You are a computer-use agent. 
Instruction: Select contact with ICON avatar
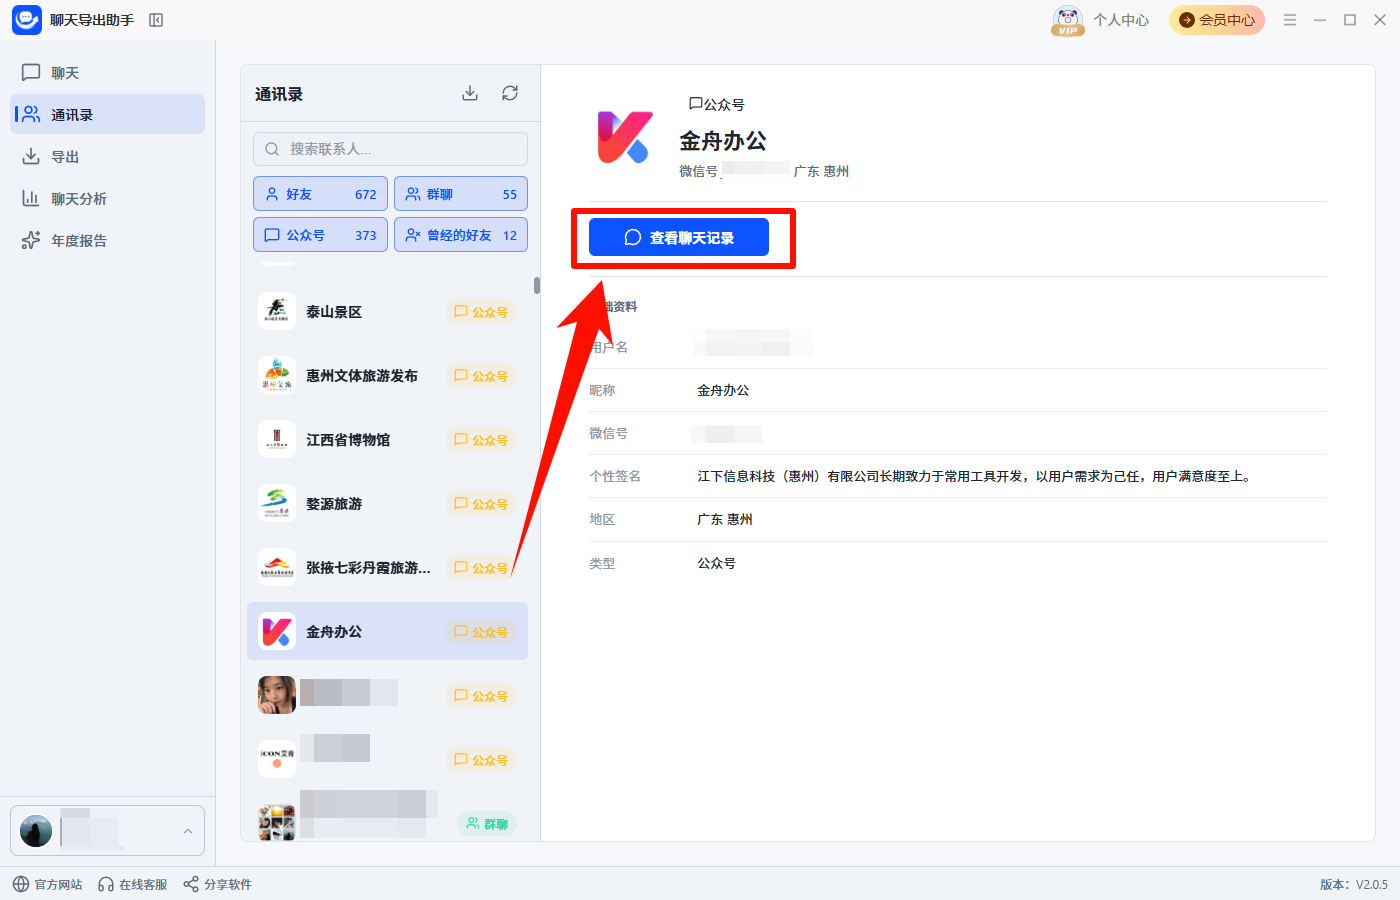tap(387, 759)
